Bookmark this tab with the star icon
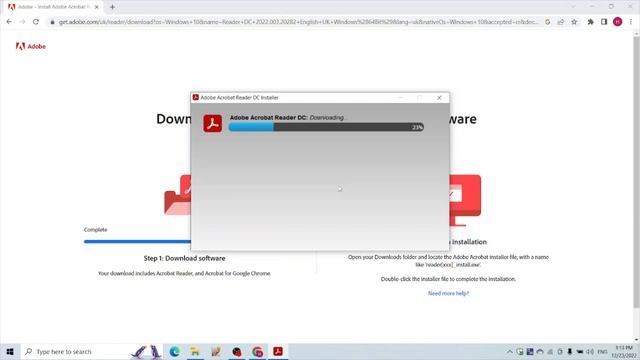 pyautogui.click(x=574, y=22)
